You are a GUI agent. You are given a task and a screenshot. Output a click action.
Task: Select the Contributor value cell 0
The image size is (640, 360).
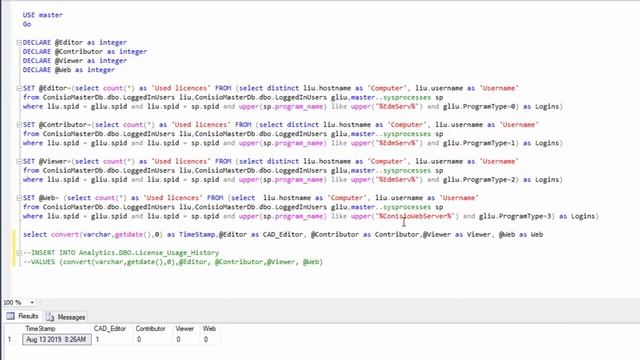pos(153,340)
